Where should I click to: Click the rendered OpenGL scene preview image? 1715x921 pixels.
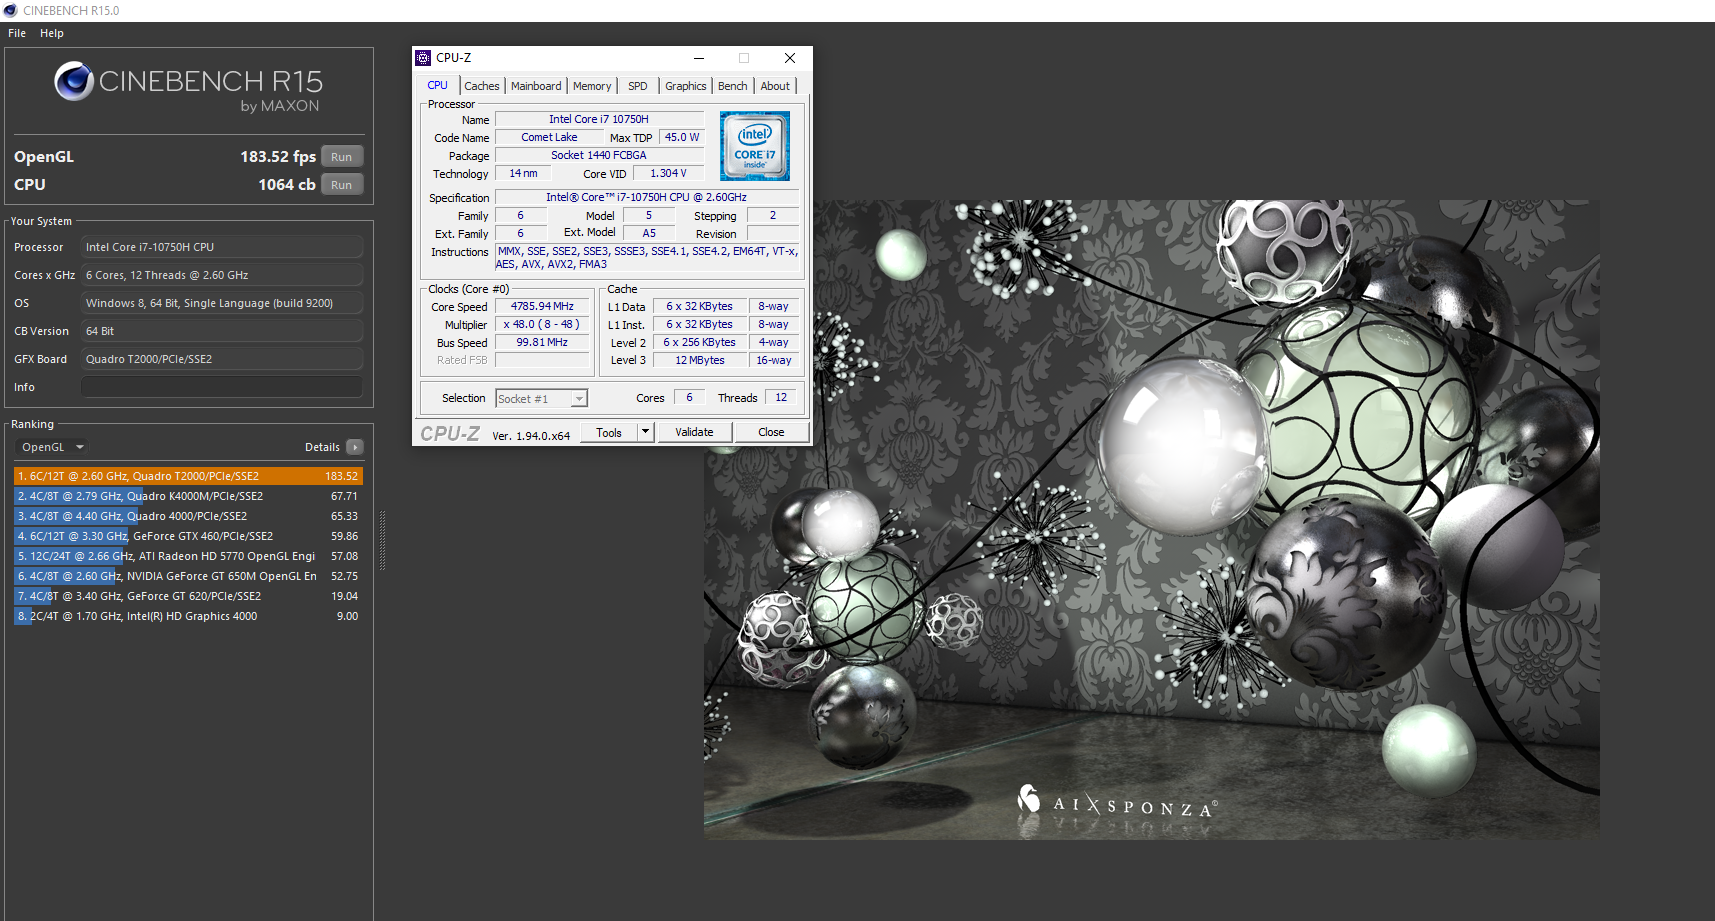point(1152,520)
